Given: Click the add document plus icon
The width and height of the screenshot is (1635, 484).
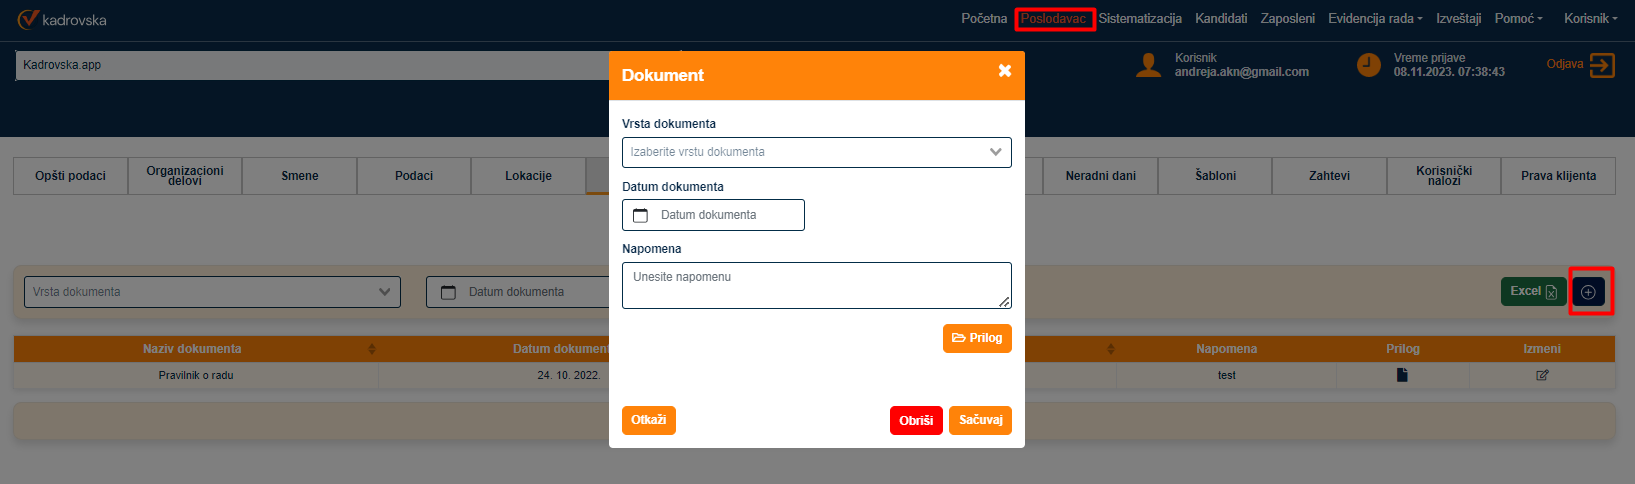Looking at the screenshot, I should [1588, 292].
